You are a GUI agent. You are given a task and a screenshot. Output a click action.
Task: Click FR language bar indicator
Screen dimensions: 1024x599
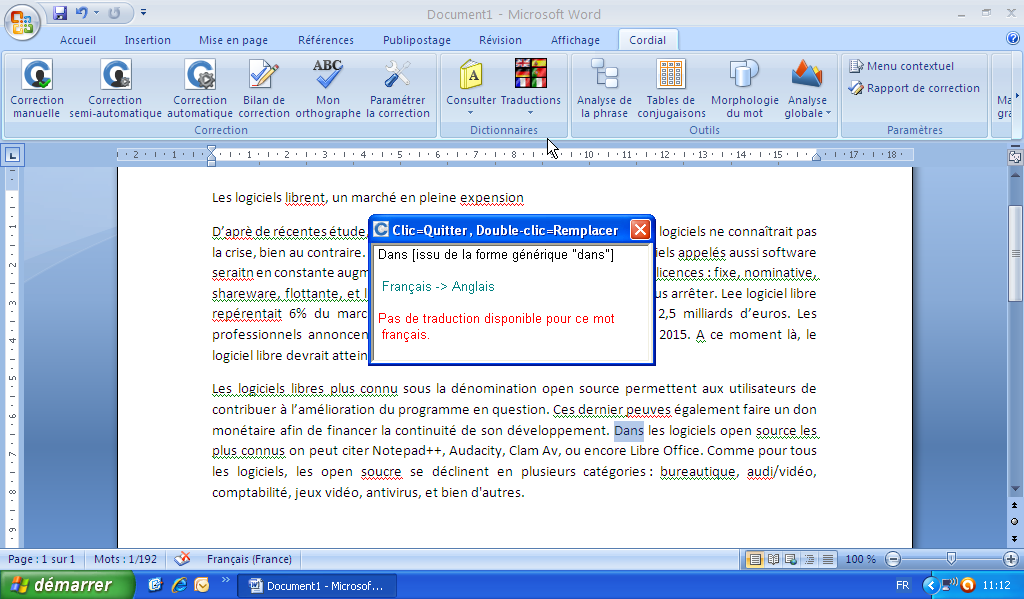[903, 585]
